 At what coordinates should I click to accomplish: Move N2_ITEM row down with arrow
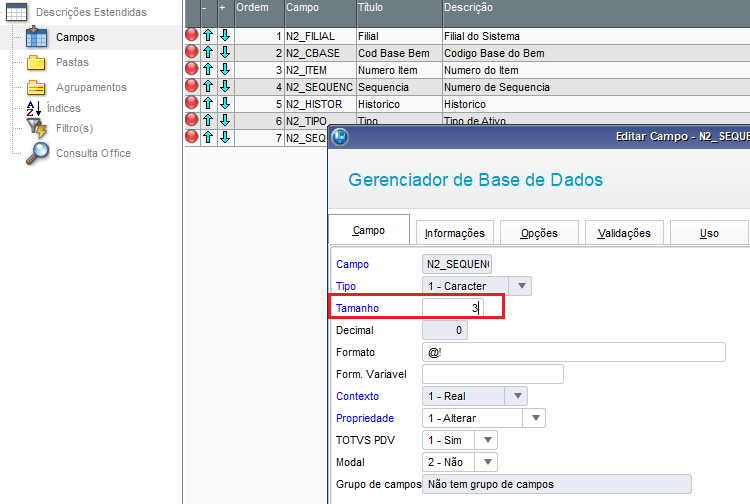(225, 69)
